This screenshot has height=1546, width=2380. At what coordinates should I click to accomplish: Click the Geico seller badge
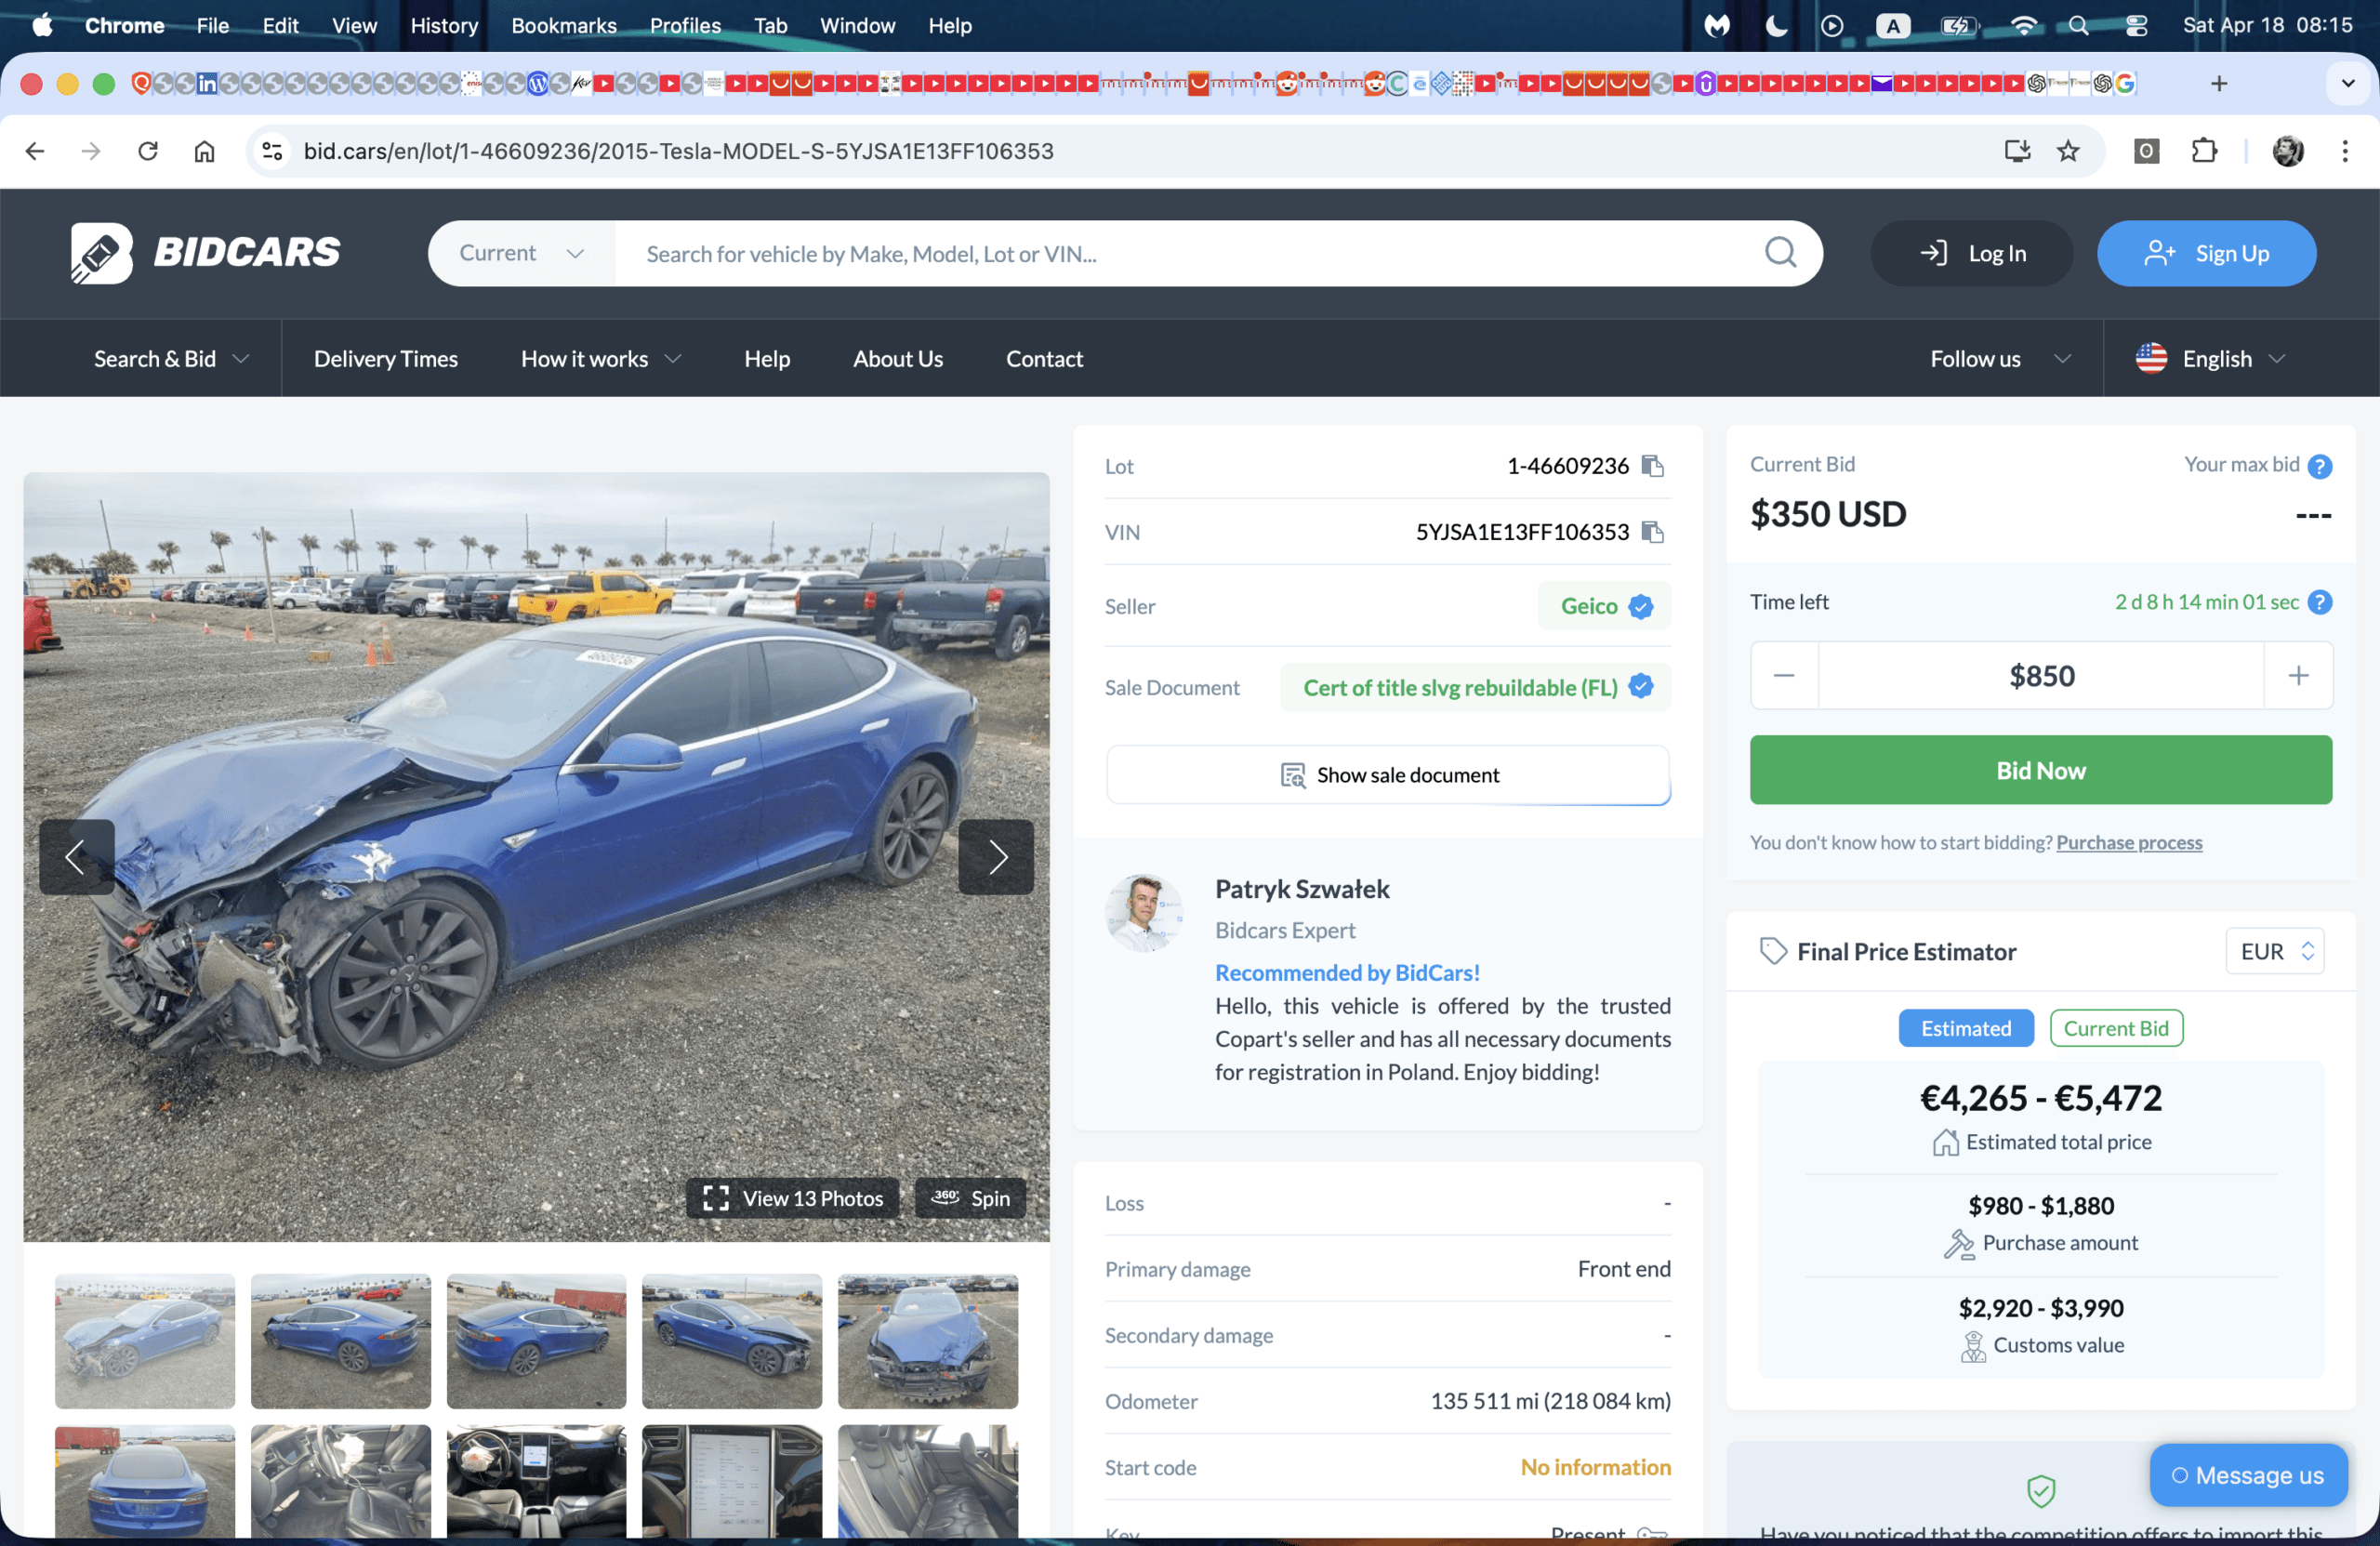tap(1604, 606)
